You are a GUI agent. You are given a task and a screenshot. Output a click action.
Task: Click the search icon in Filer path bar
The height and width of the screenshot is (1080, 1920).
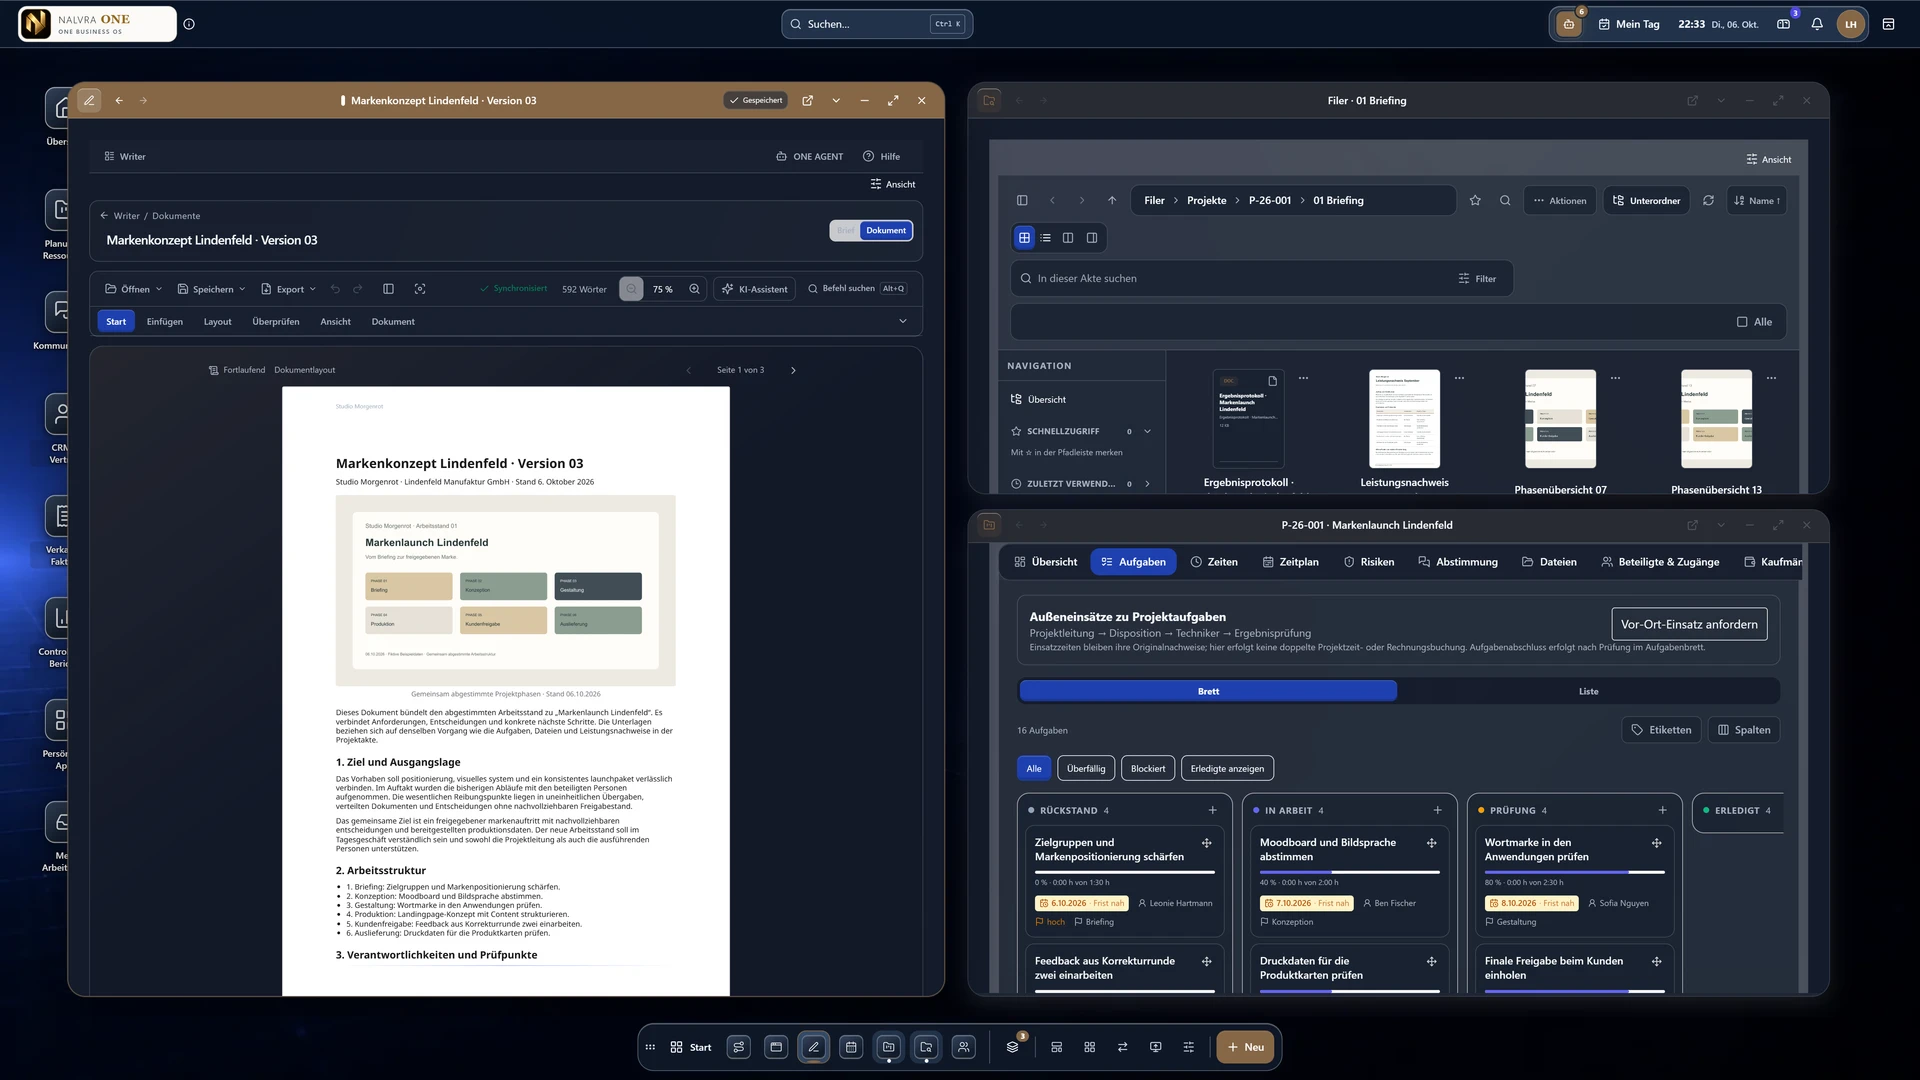[x=1505, y=200]
